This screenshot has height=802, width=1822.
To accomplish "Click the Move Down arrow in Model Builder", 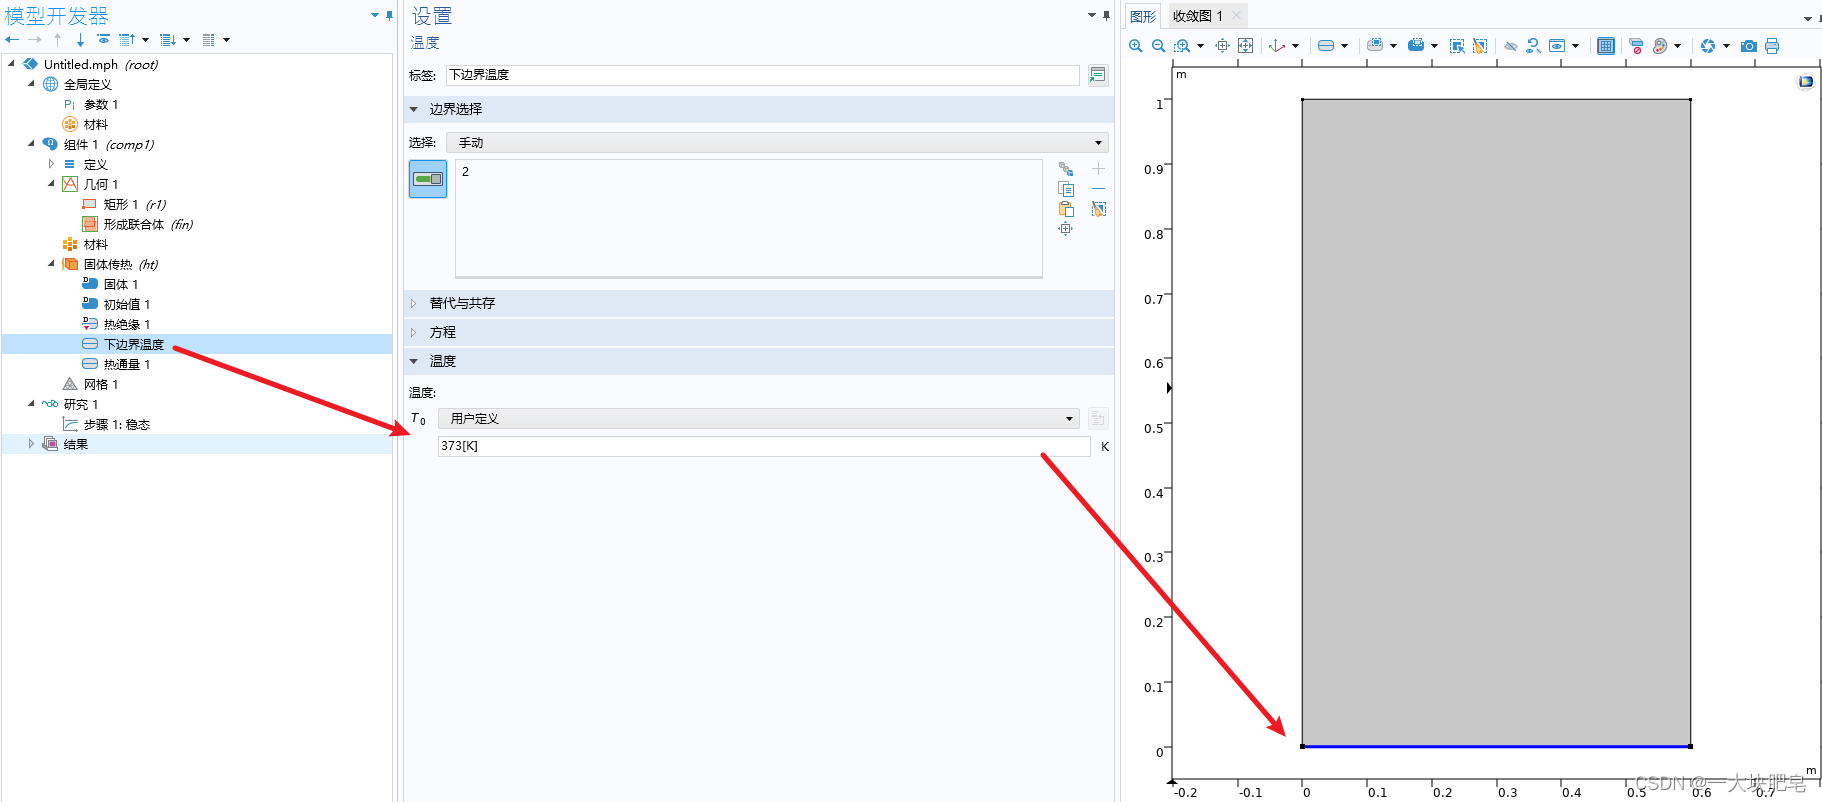I will 80,40.
